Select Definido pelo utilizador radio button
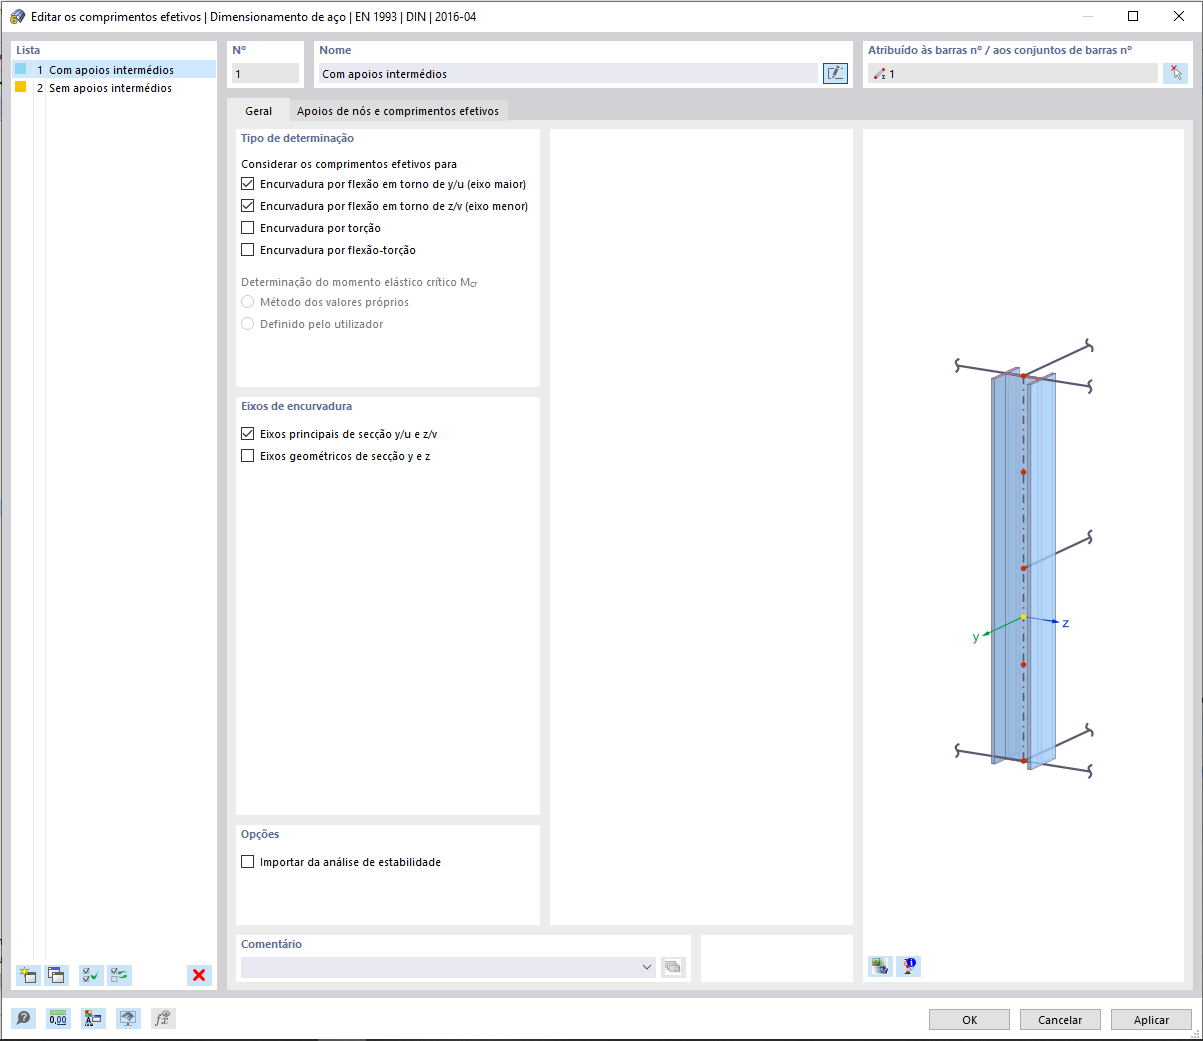1203x1041 pixels. (248, 324)
